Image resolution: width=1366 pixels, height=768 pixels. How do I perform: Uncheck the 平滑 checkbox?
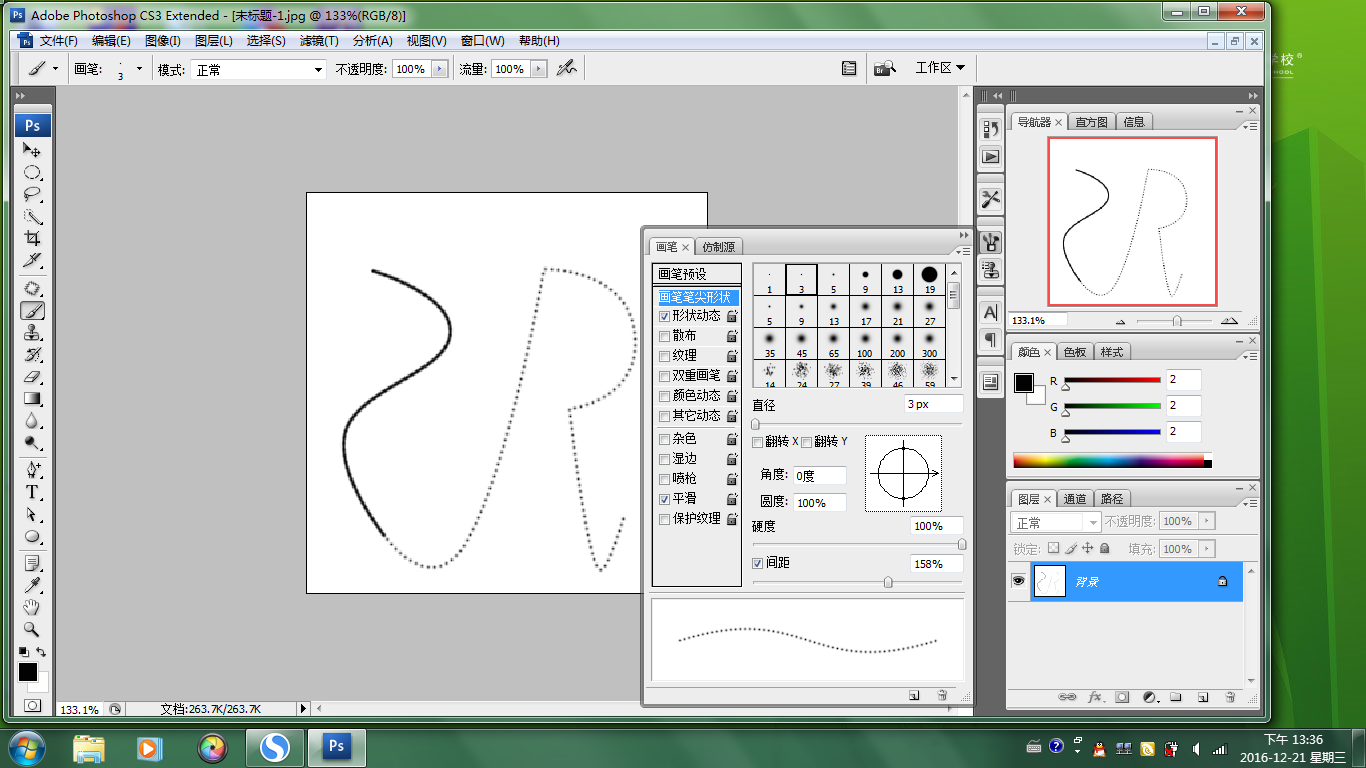[x=665, y=498]
